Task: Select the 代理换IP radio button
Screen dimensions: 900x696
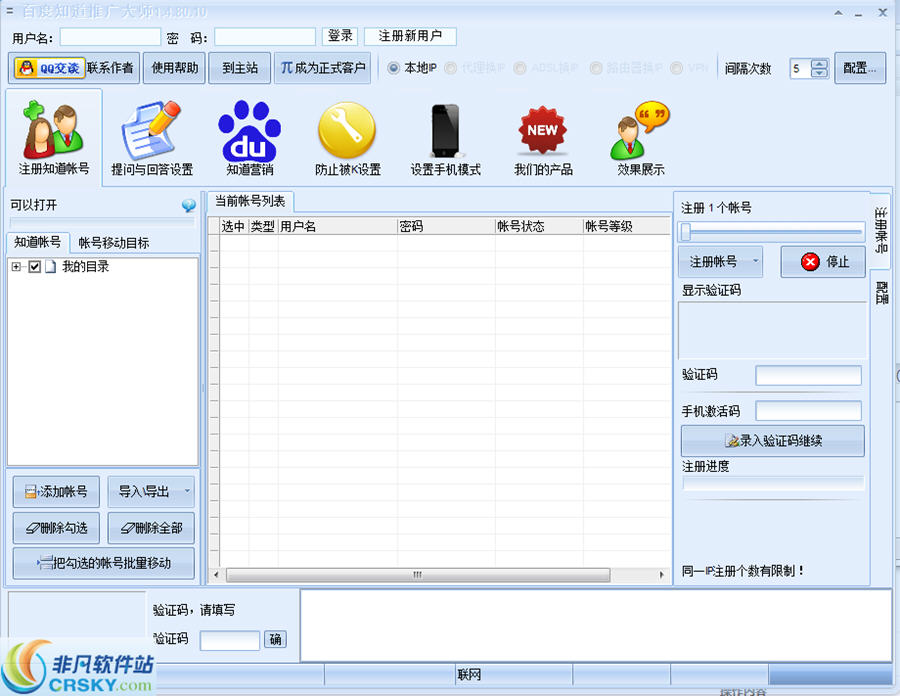Action: (451, 68)
